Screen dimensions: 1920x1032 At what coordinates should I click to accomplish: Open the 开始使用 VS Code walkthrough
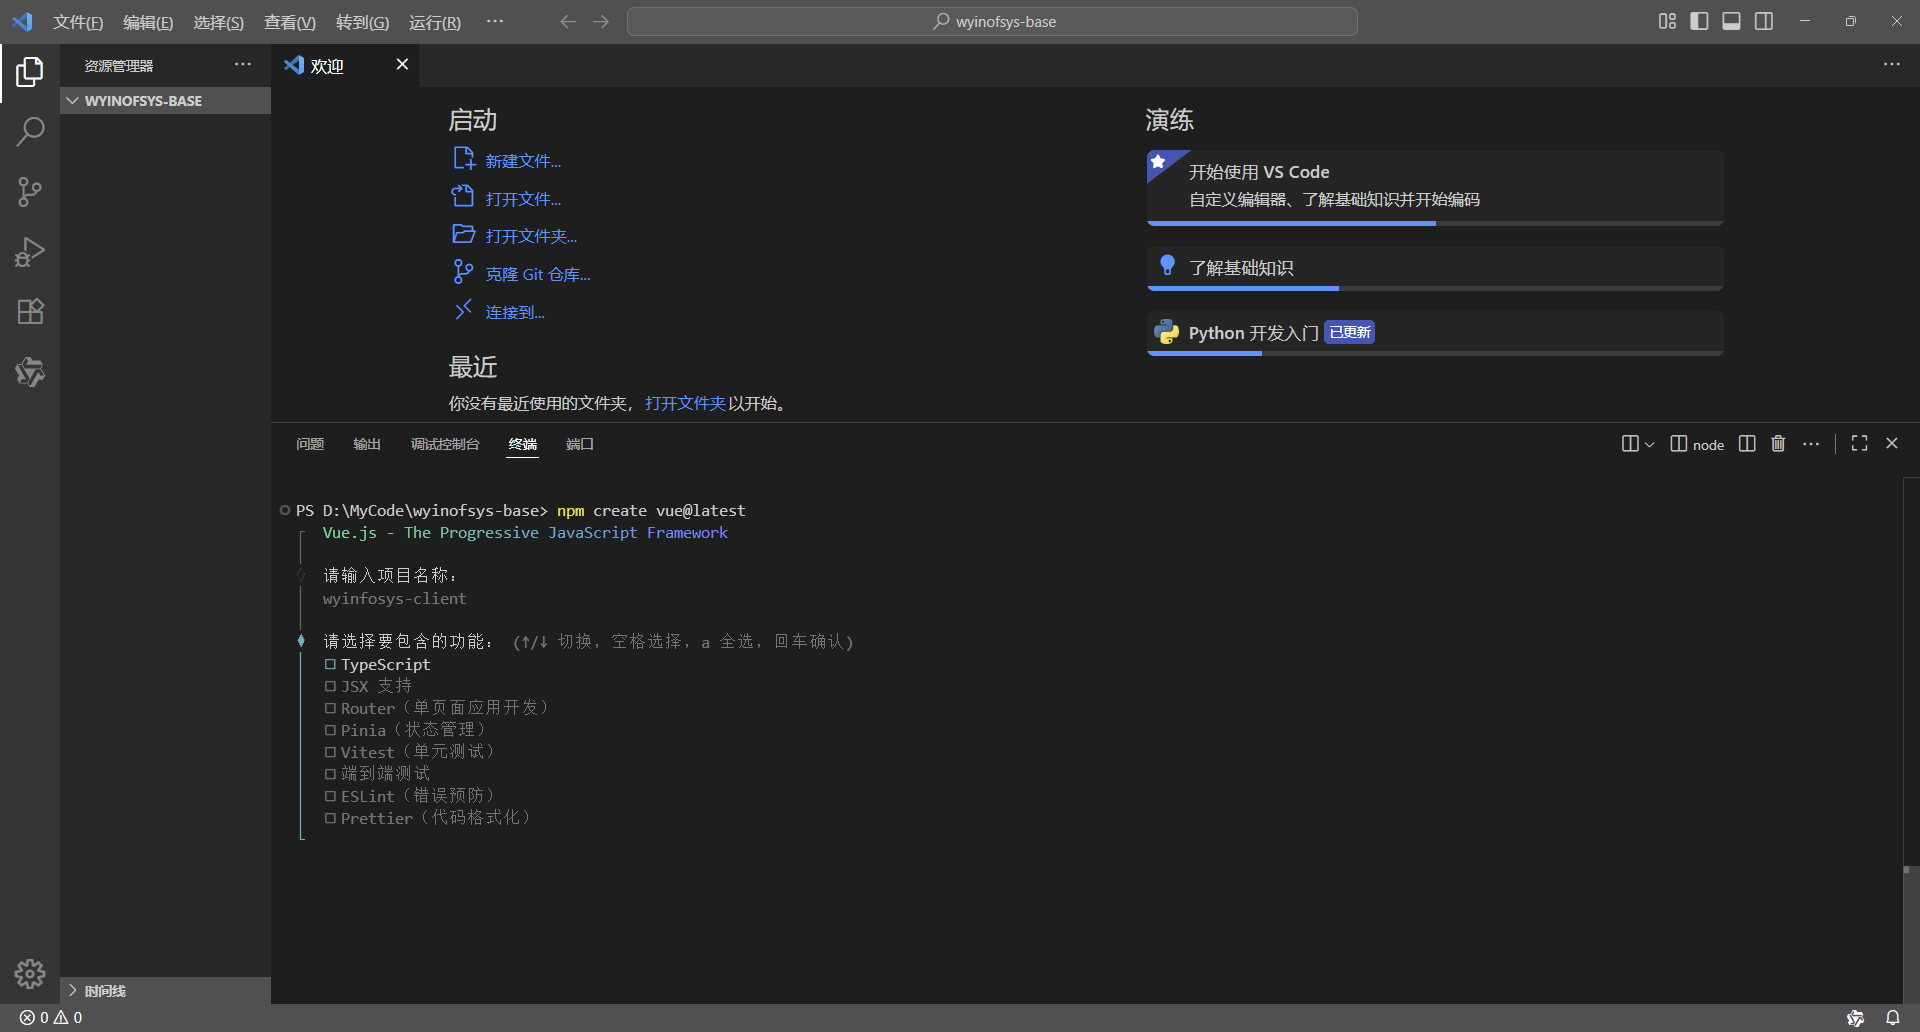point(1435,187)
